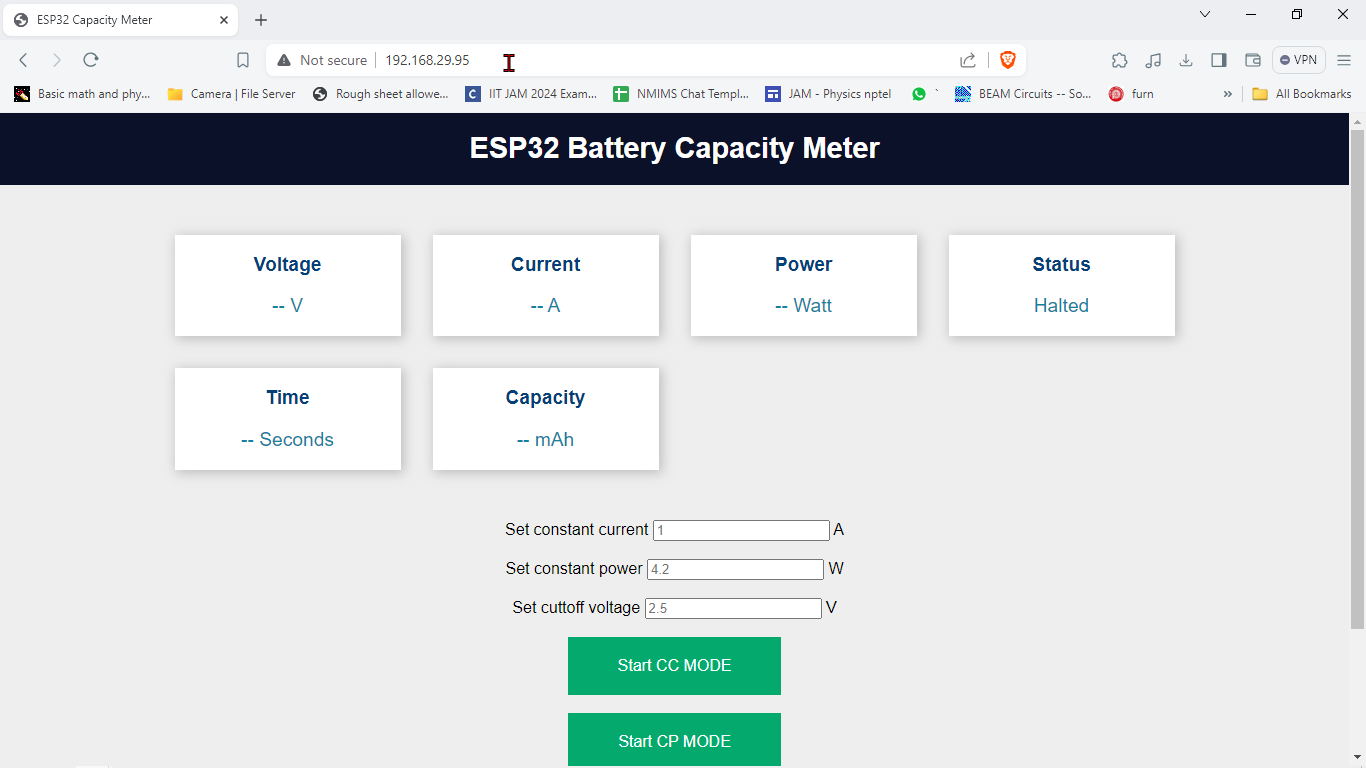Click the Start CP MODE button
1366x768 pixels.
(674, 741)
